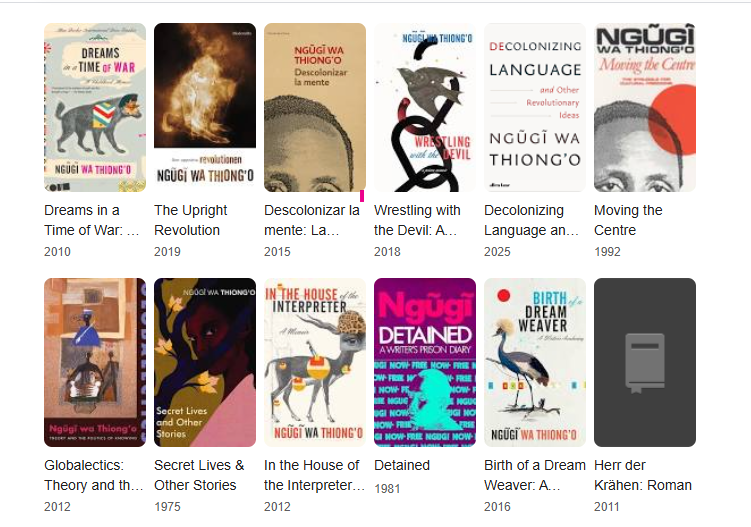Click the 'Globalectics: Theory and th…' title
The width and height of the screenshot is (751, 527).
pos(94,475)
